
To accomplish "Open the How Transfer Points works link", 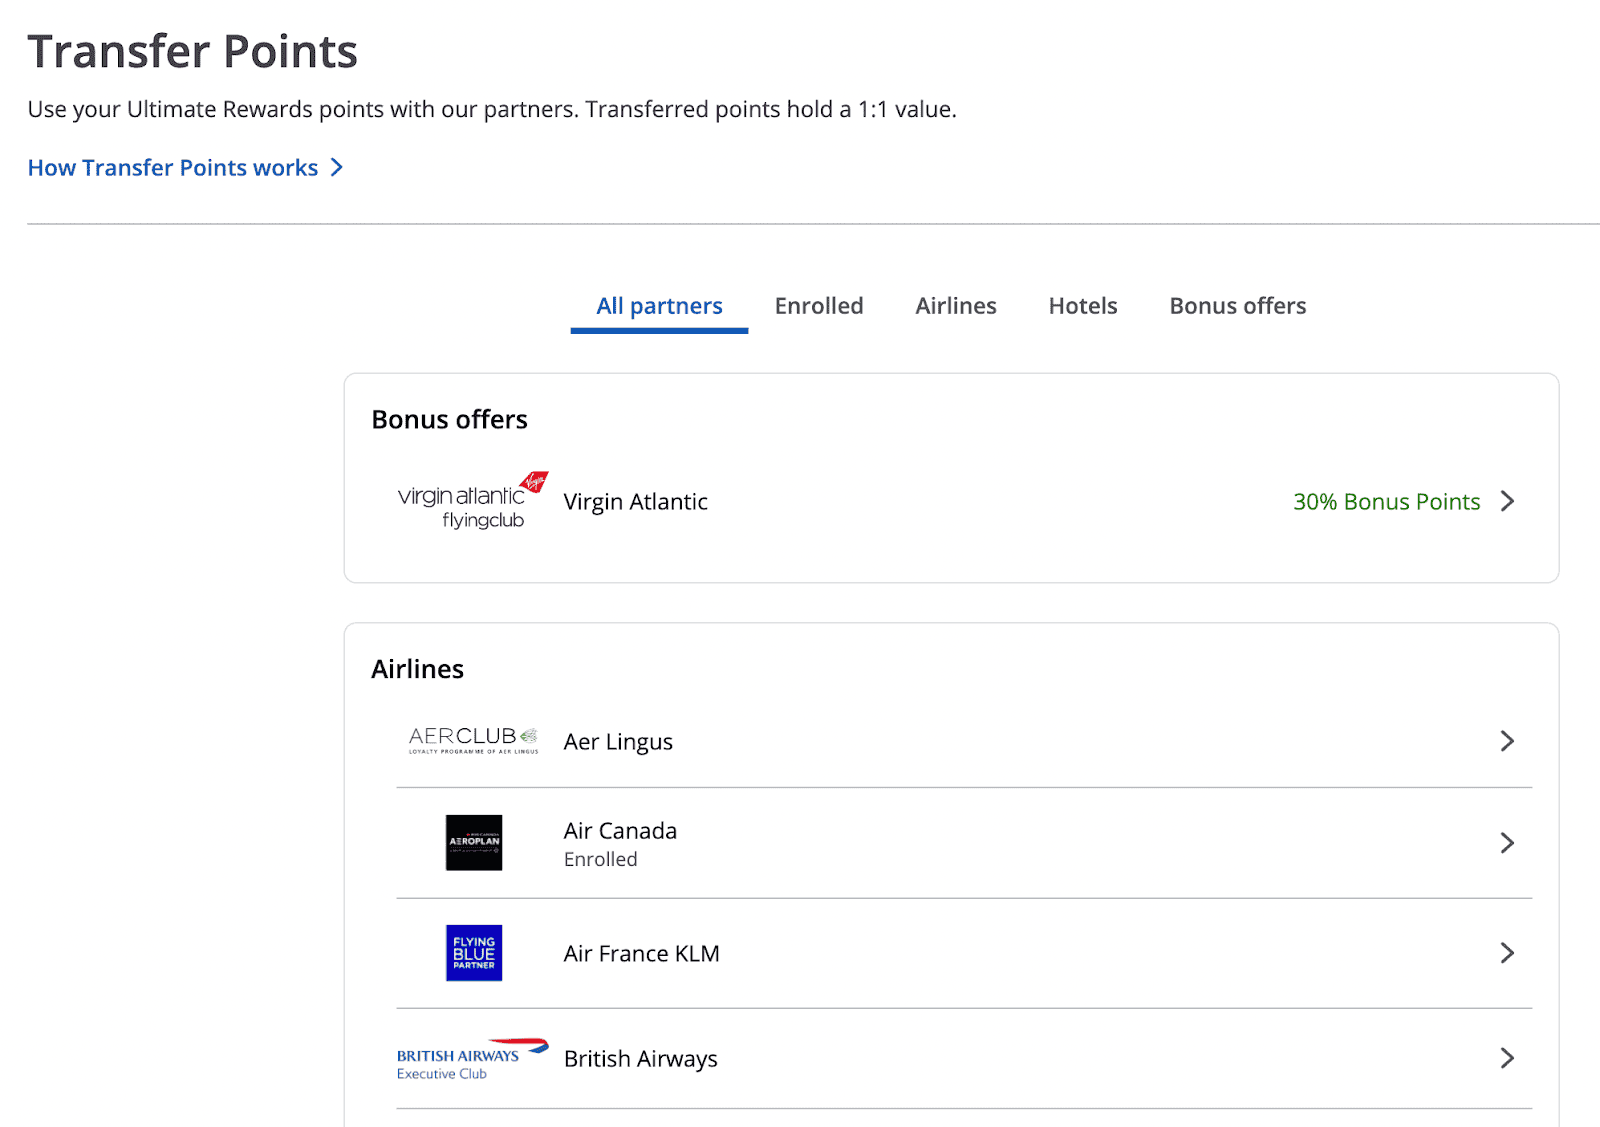I will click(x=173, y=167).
